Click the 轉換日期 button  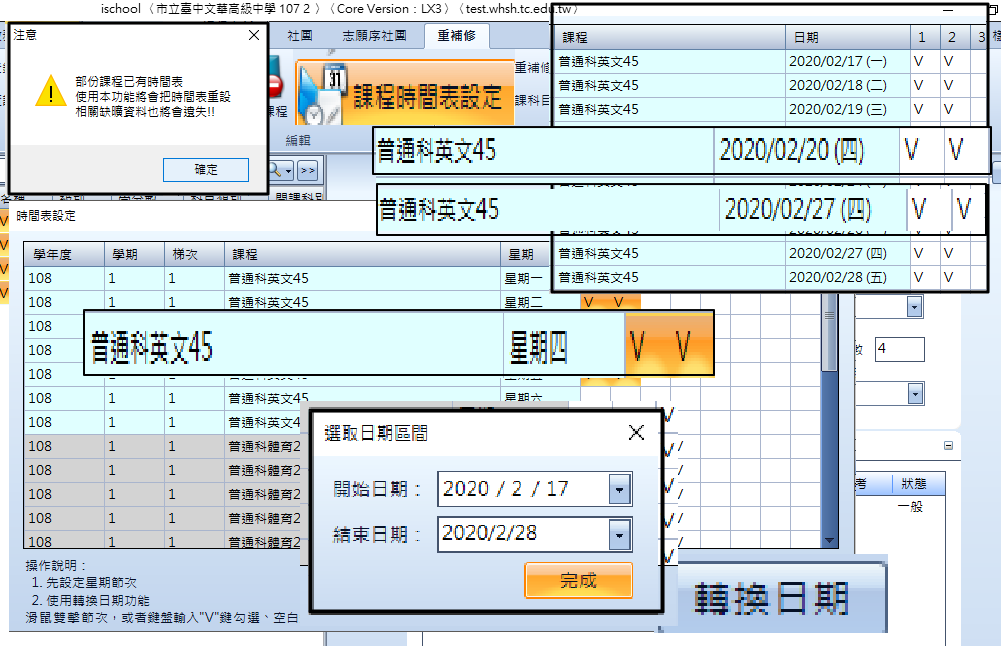tap(772, 598)
